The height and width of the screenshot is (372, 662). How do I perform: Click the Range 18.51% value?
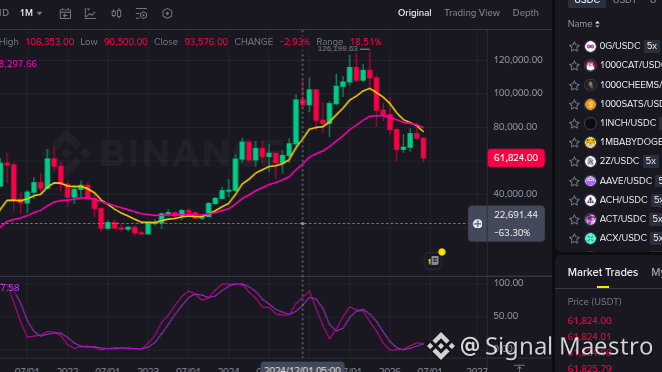[x=366, y=42]
